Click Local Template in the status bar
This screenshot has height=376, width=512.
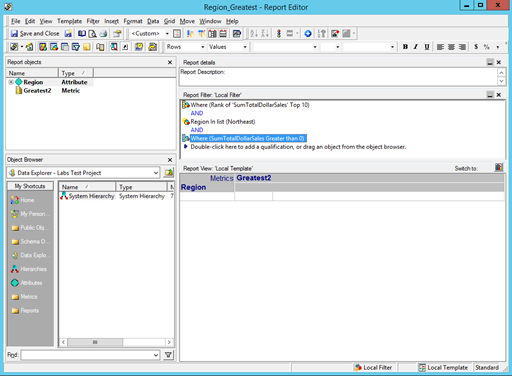(443, 367)
